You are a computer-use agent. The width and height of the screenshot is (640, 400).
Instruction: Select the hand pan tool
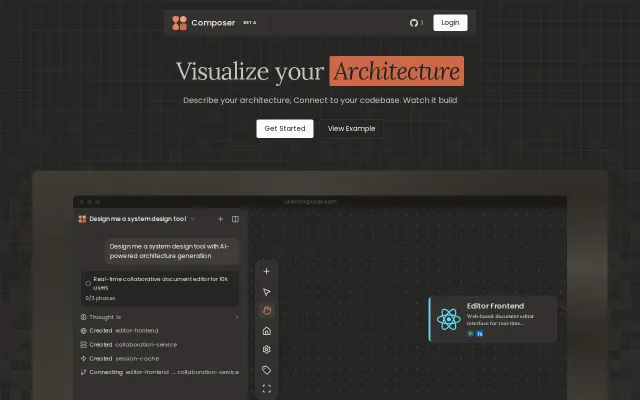(267, 311)
